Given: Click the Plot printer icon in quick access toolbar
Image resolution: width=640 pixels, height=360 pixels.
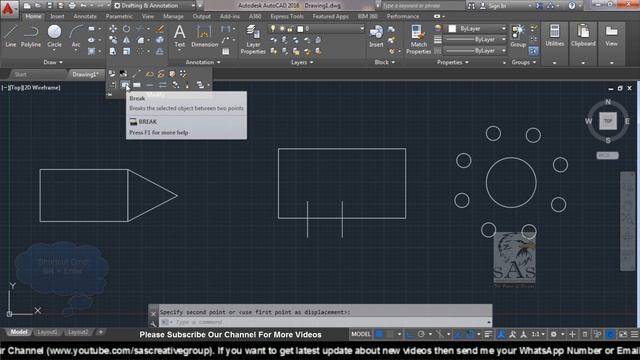Looking at the screenshot, I should (72, 6).
